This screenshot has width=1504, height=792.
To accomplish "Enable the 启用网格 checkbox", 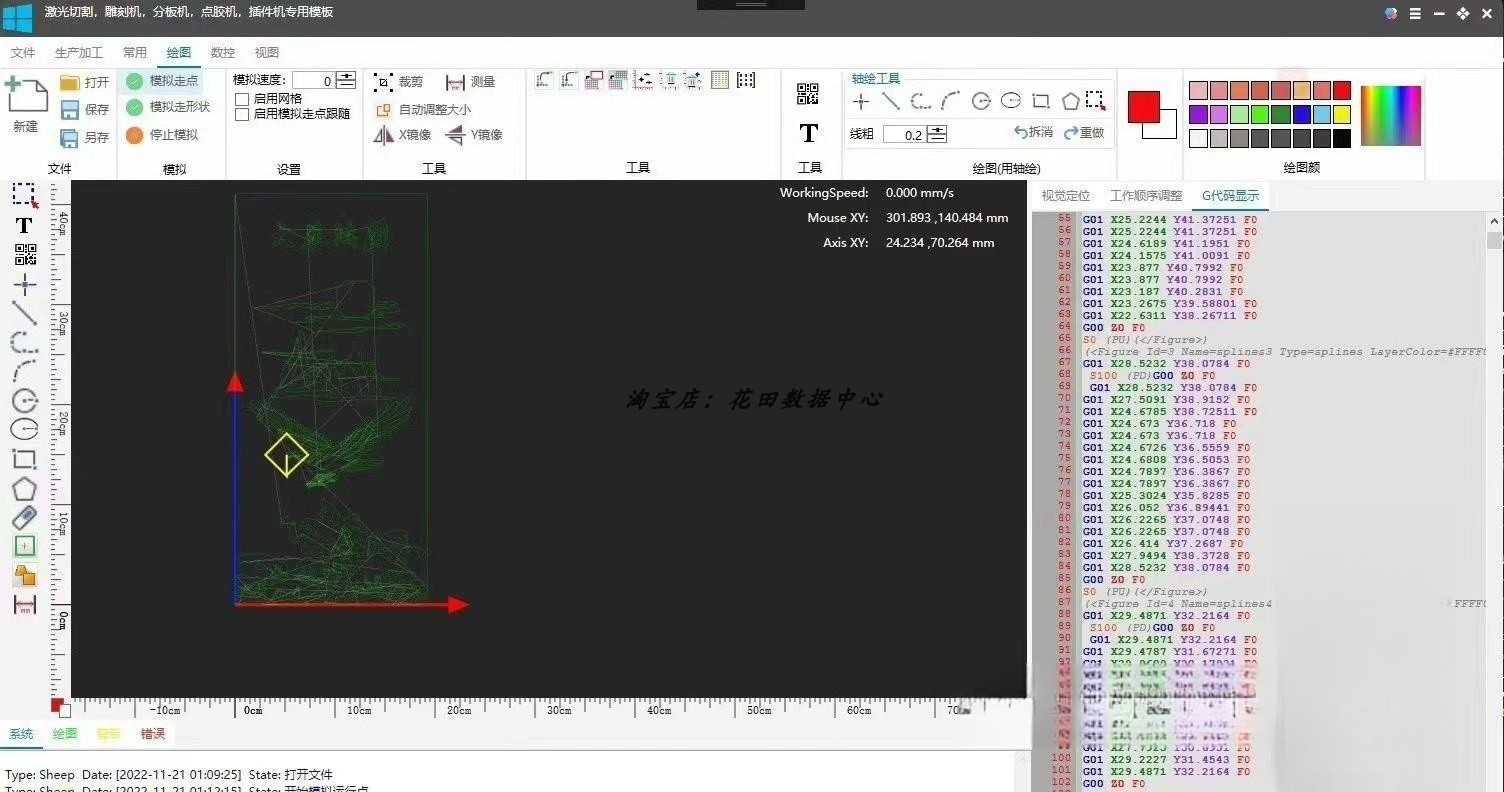I will click(x=242, y=99).
